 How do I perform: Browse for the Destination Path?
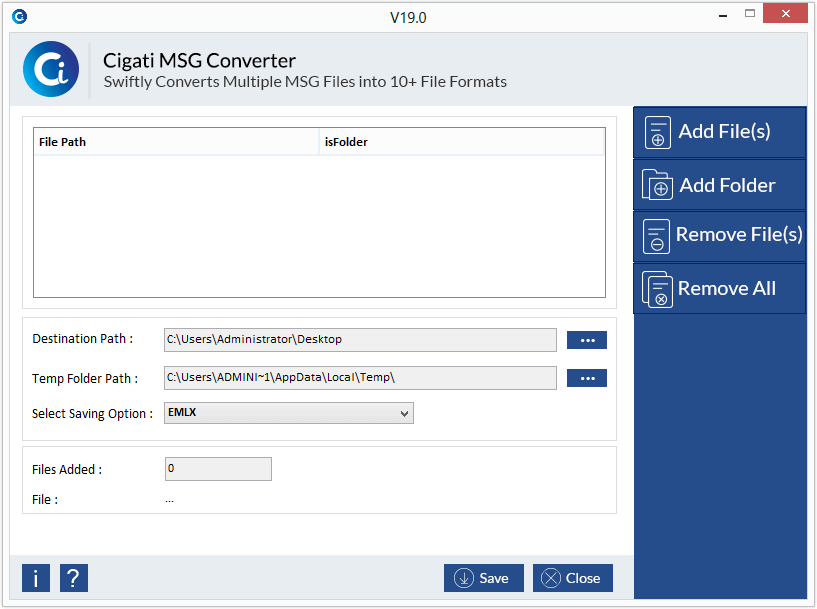click(x=587, y=340)
